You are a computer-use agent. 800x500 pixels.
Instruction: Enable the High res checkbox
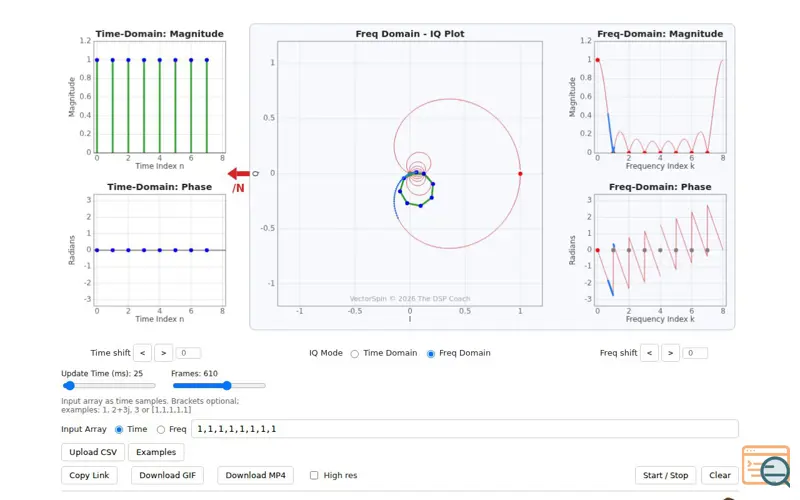click(x=314, y=476)
